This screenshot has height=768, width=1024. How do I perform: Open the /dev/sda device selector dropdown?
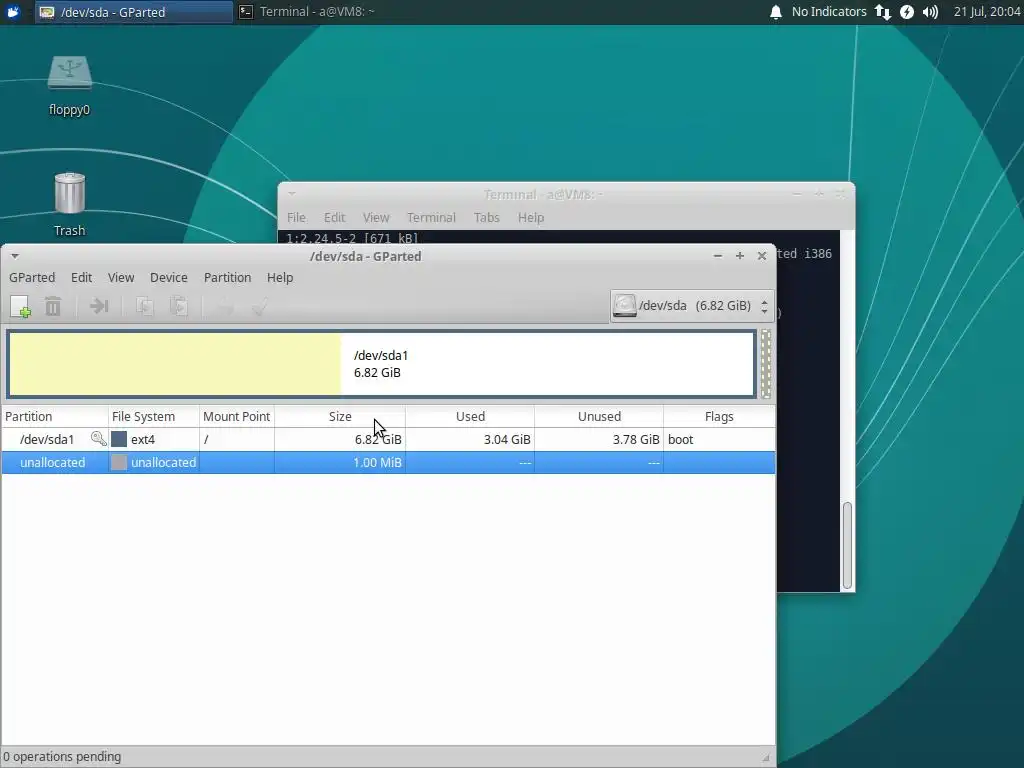coord(692,306)
